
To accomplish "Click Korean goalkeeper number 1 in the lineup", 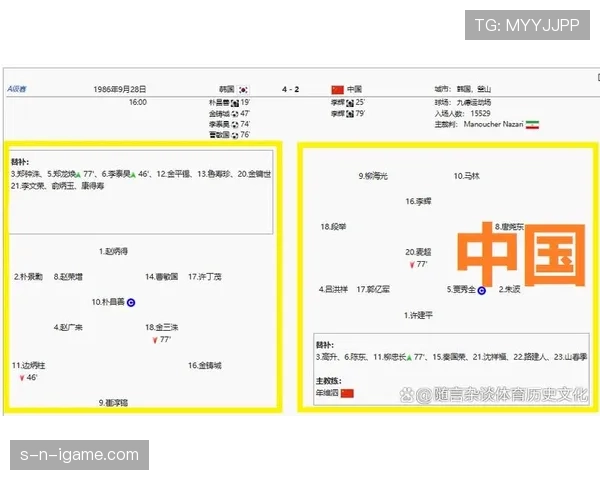I will pos(113,251).
